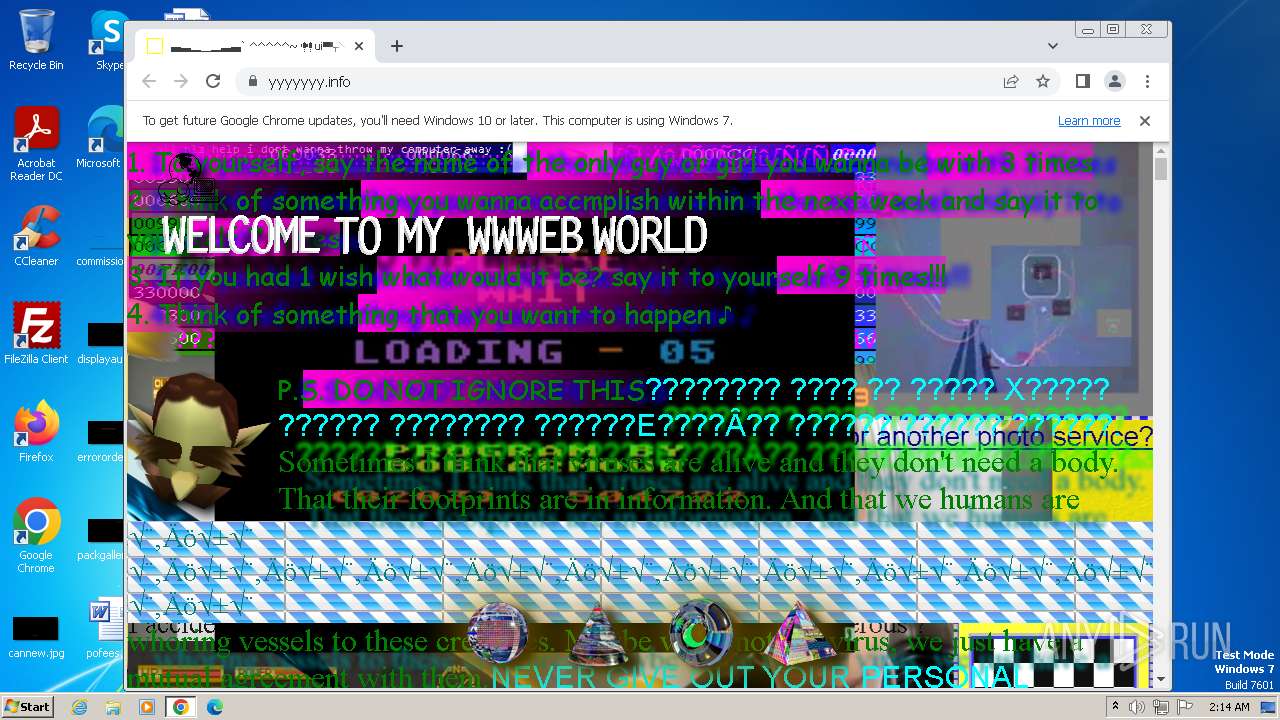The width and height of the screenshot is (1280, 720).
Task: Click the glass ring crystal icon
Action: pyautogui.click(x=699, y=632)
